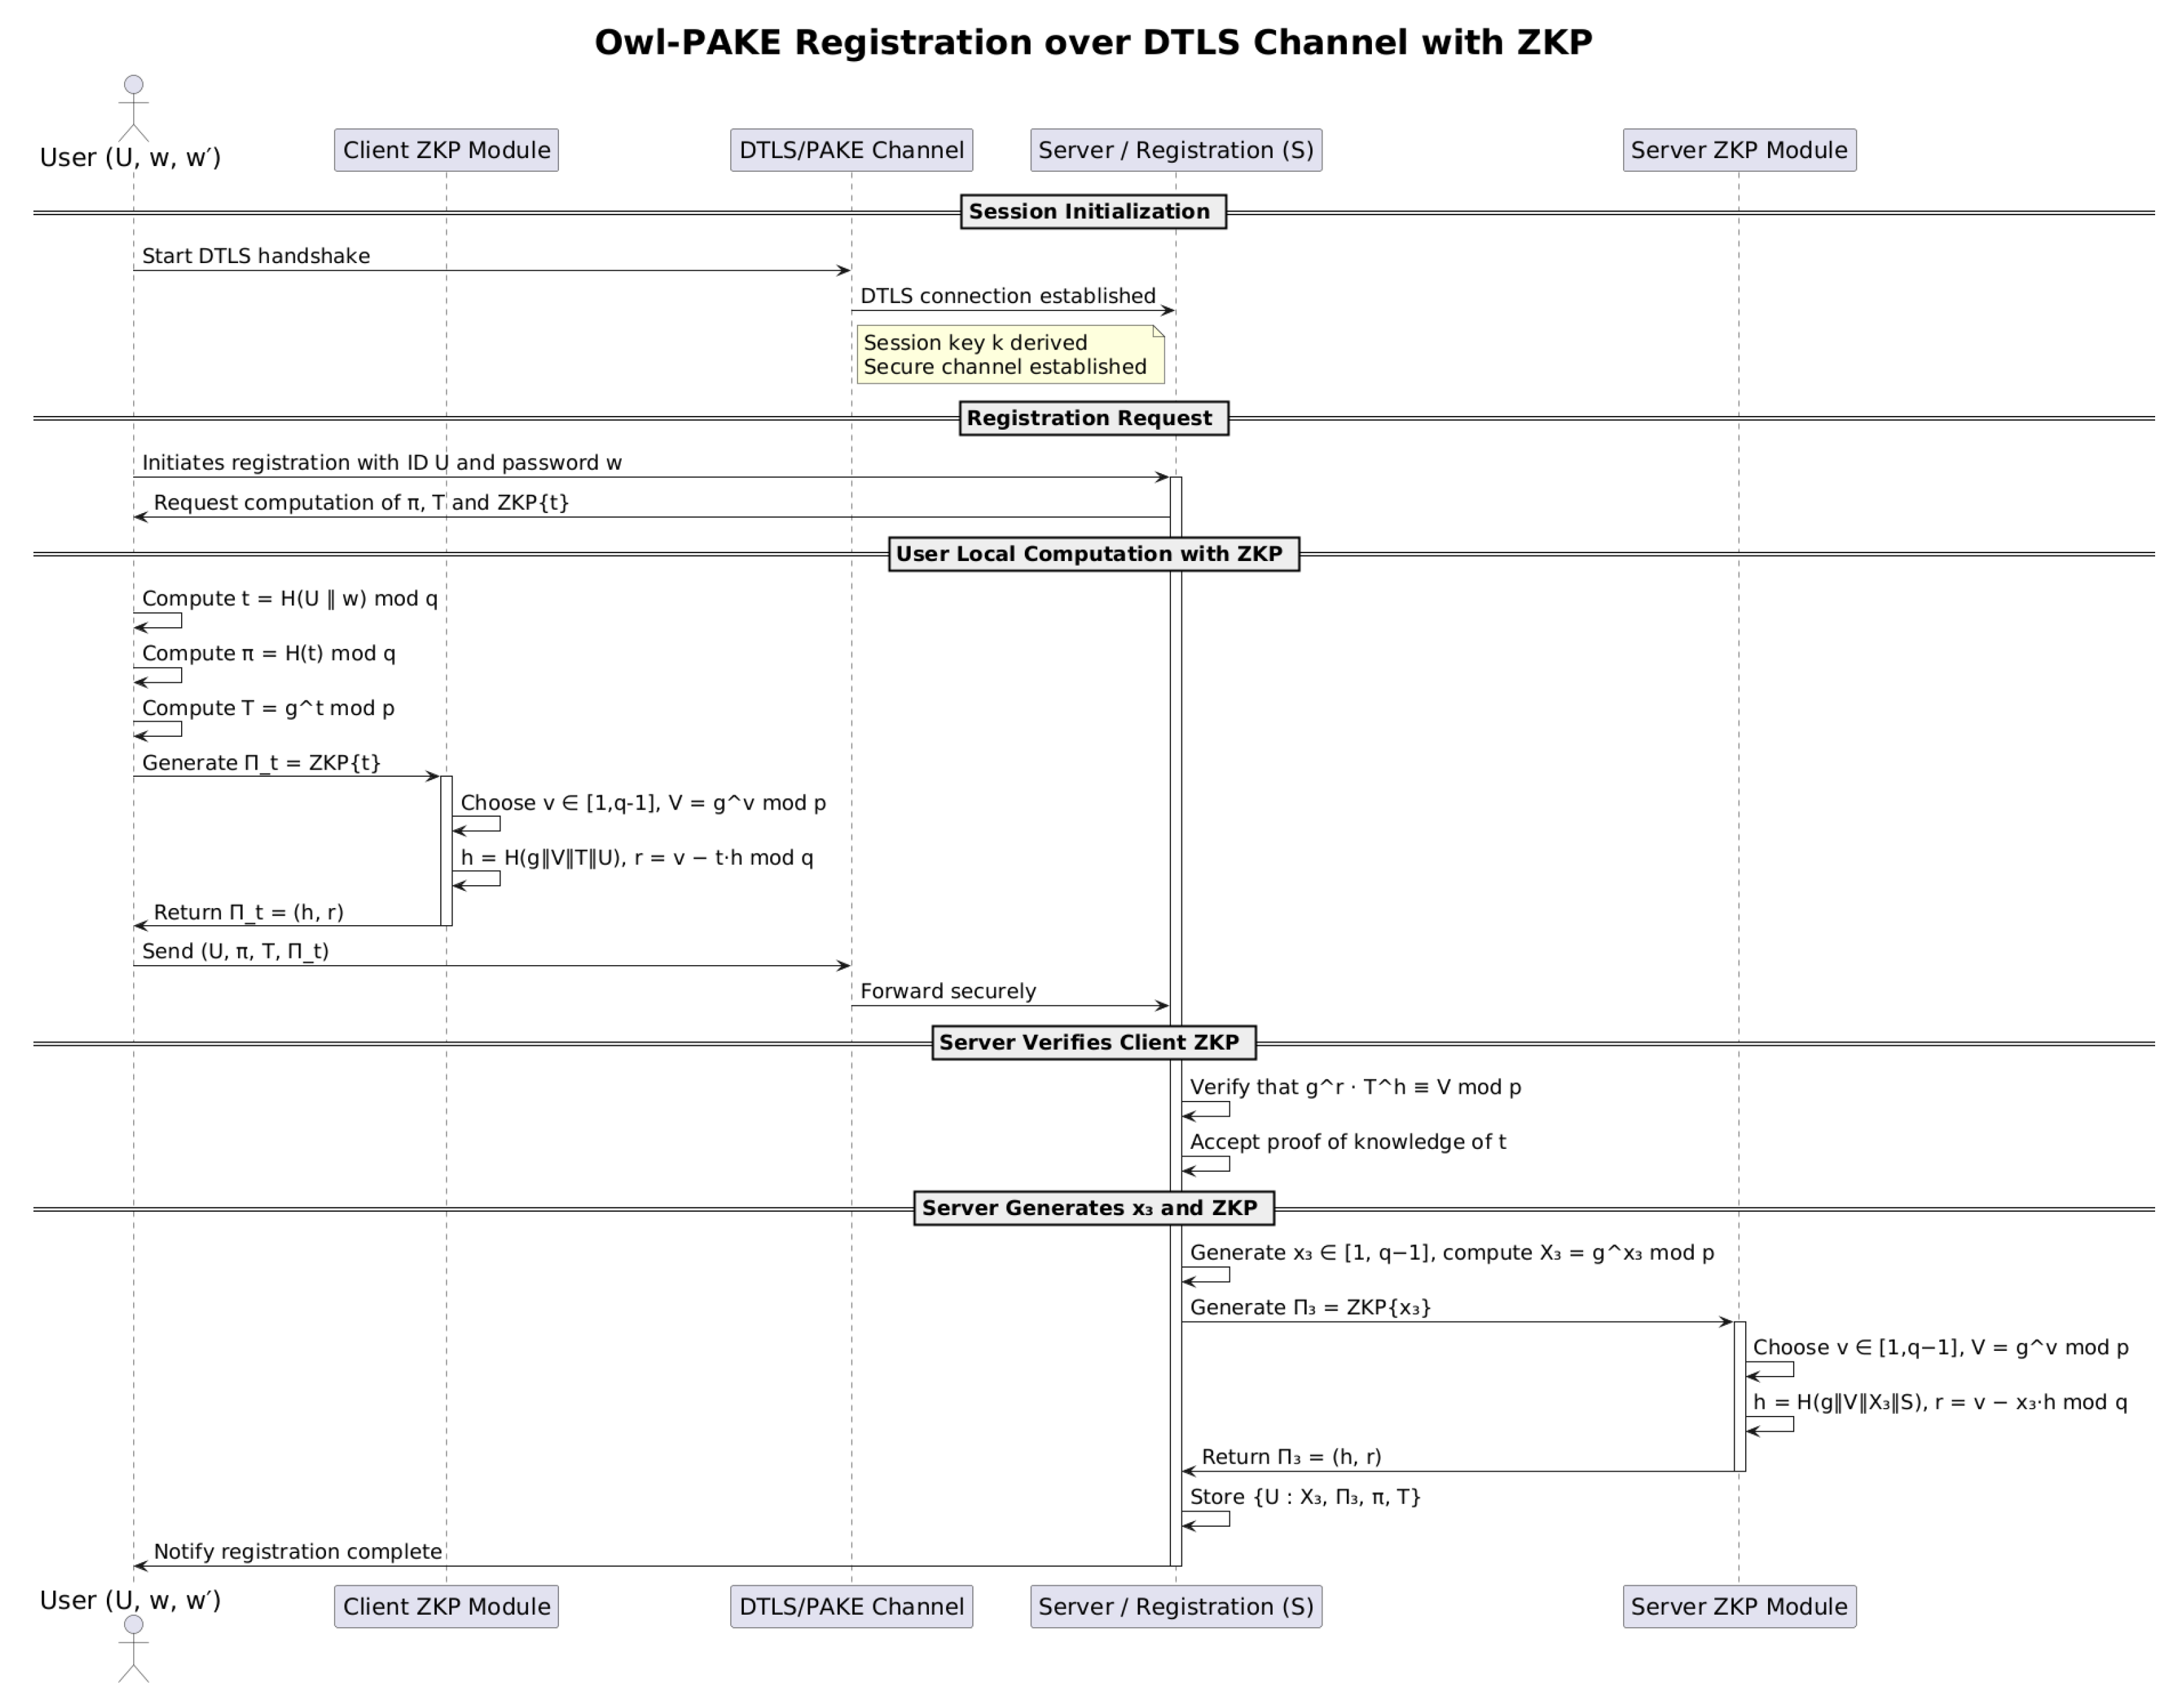This screenshot has height=1698, width=2184.
Task: Click the top Server / Registration (S) box
Action: [1175, 150]
